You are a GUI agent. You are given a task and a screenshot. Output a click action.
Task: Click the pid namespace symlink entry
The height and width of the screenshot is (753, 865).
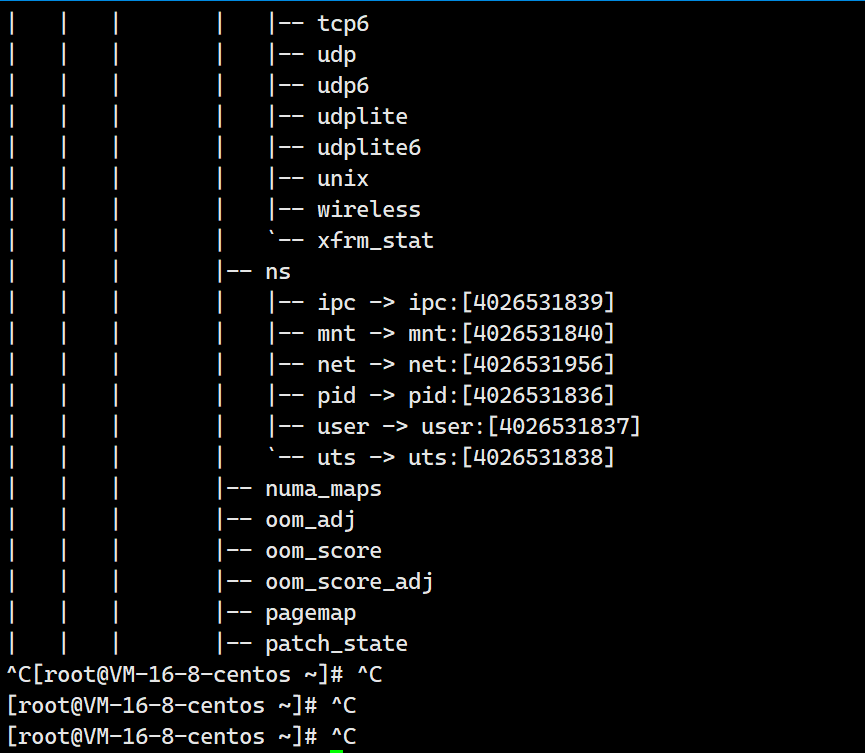tap(465, 396)
